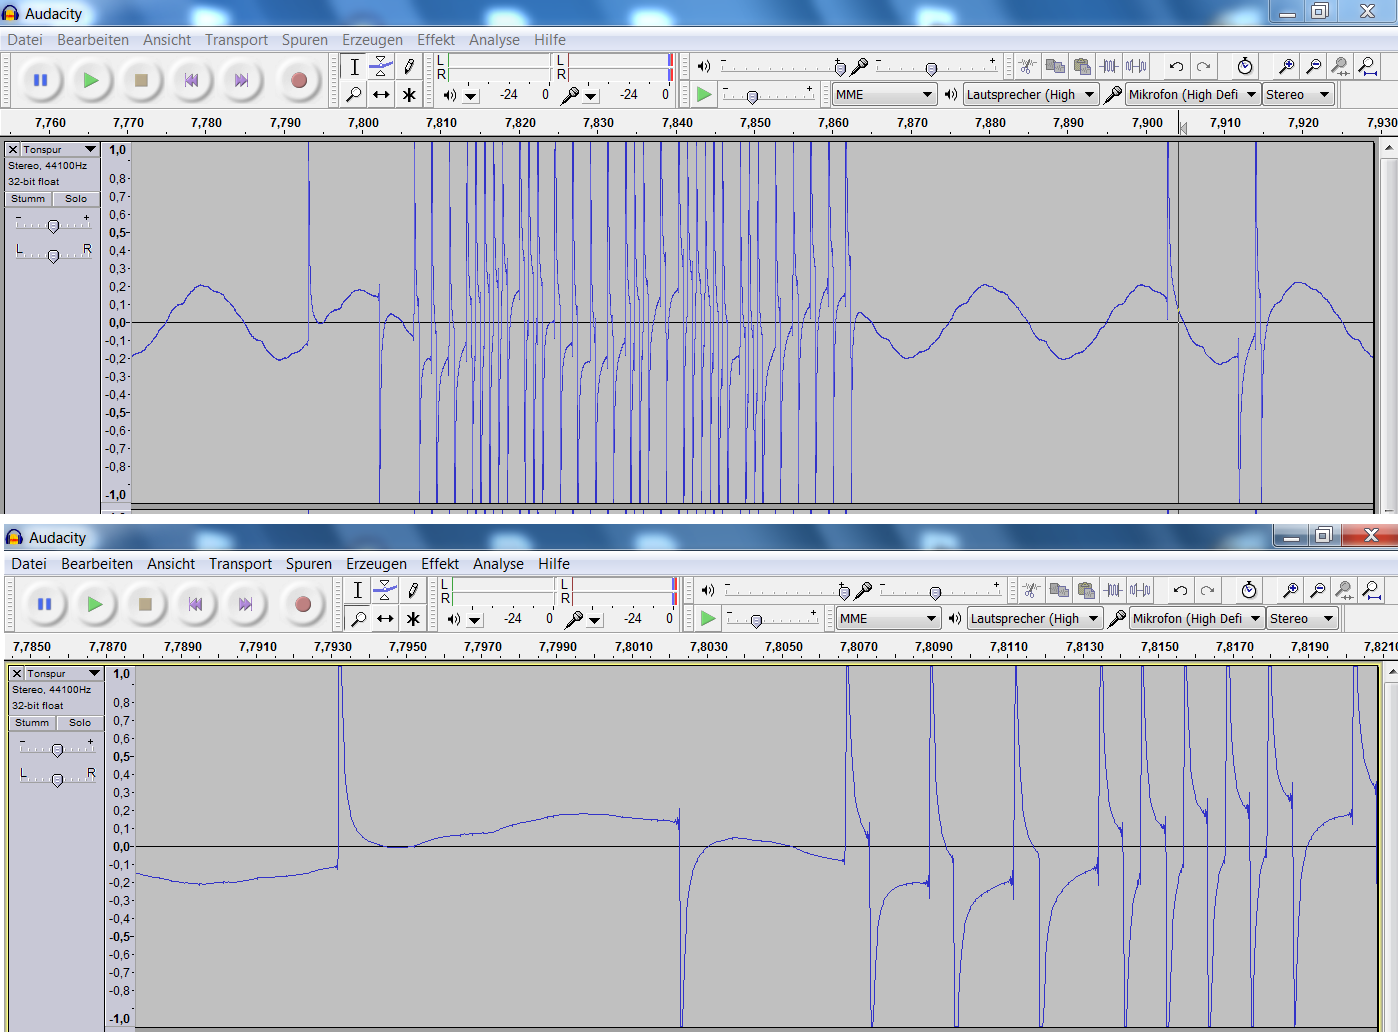
Task: Open Stereo channels dropdown in upper window
Action: click(x=1298, y=94)
